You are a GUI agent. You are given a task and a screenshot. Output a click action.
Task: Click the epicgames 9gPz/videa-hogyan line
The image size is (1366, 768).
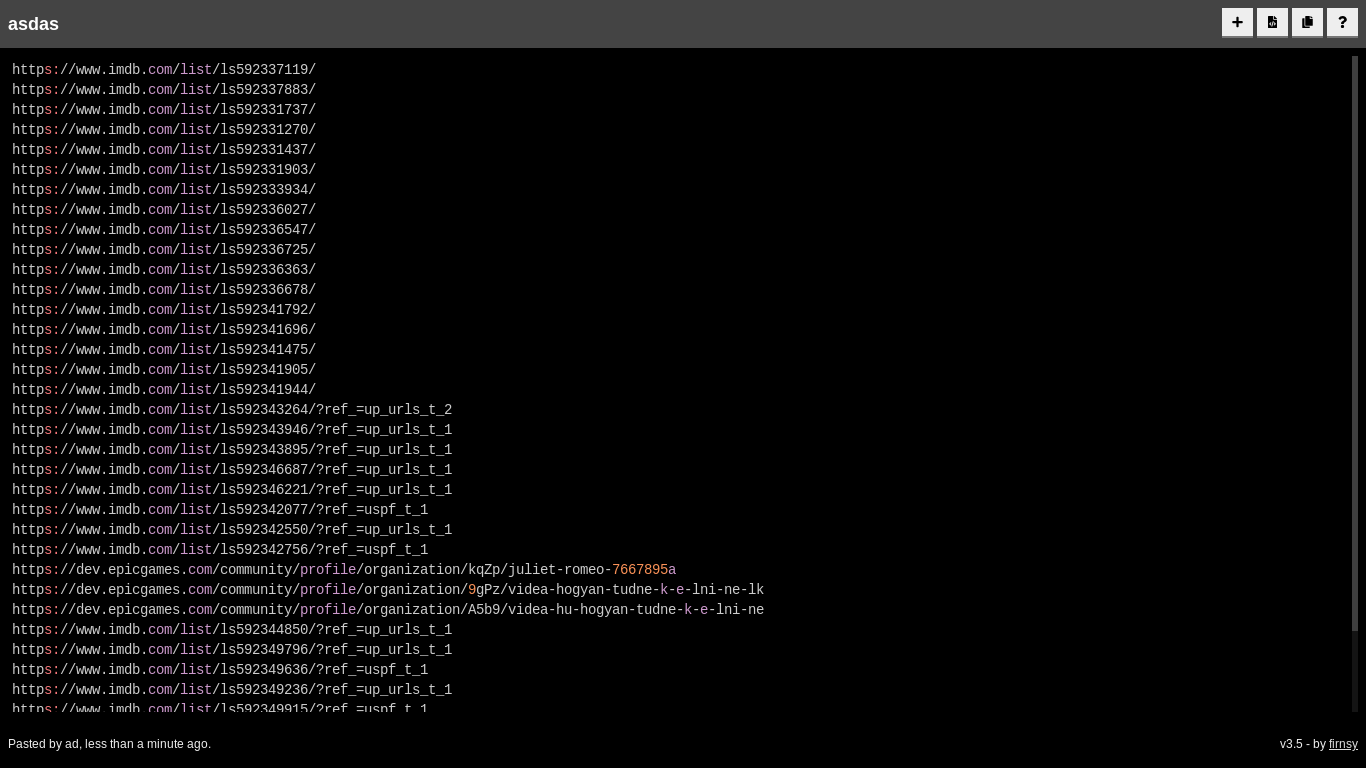[388, 590]
